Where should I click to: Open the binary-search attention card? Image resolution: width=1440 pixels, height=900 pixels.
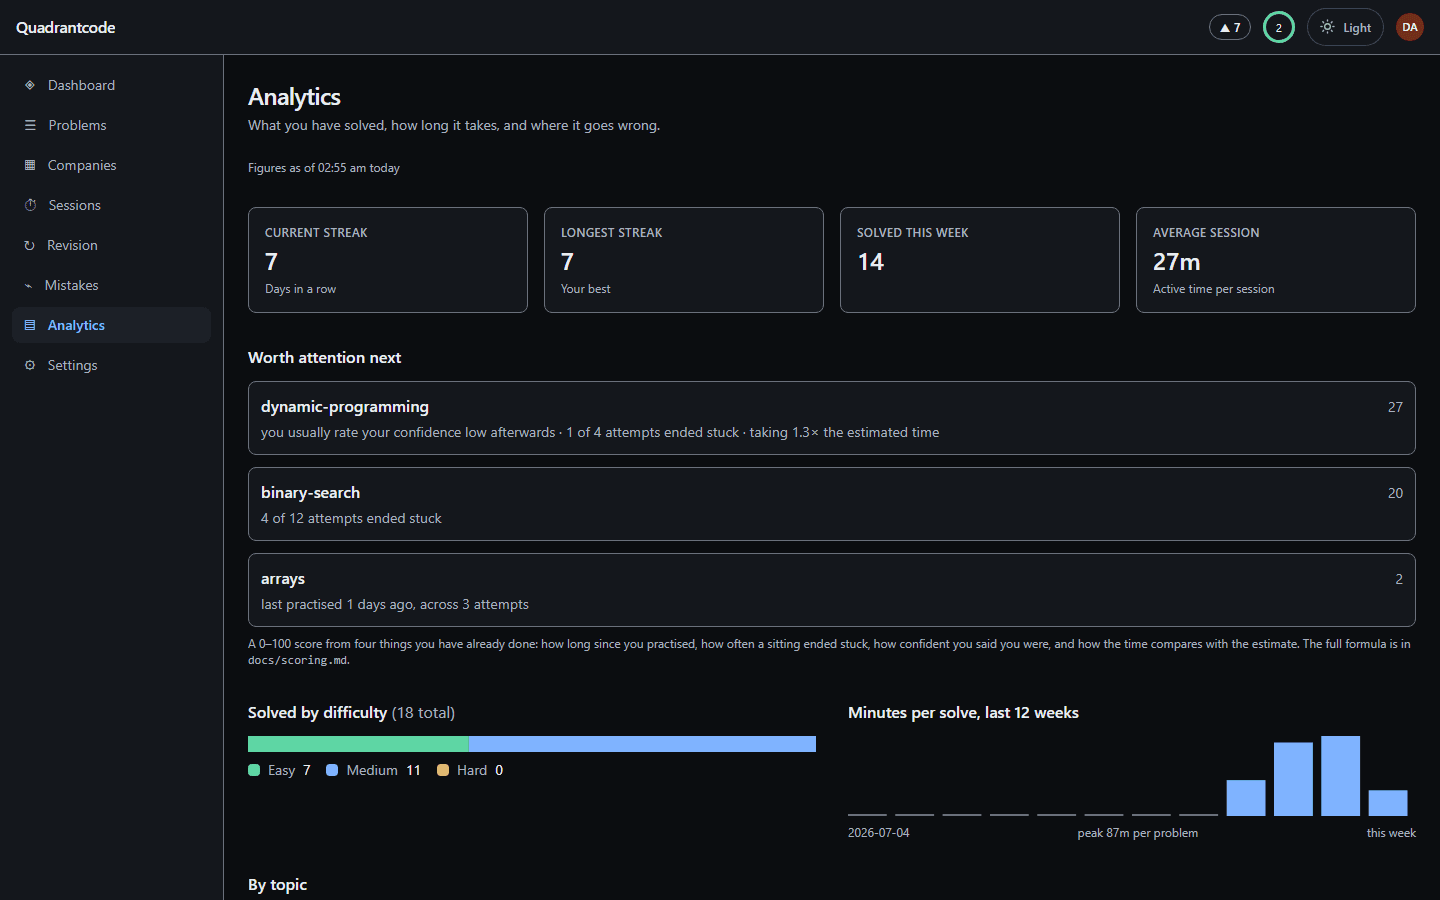pos(832,504)
